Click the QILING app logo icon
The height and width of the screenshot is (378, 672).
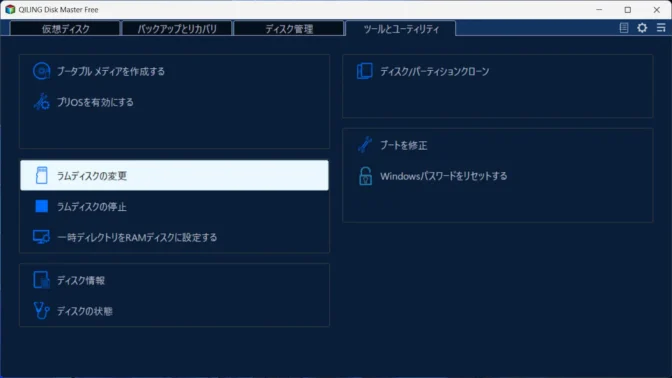click(x=10, y=9)
